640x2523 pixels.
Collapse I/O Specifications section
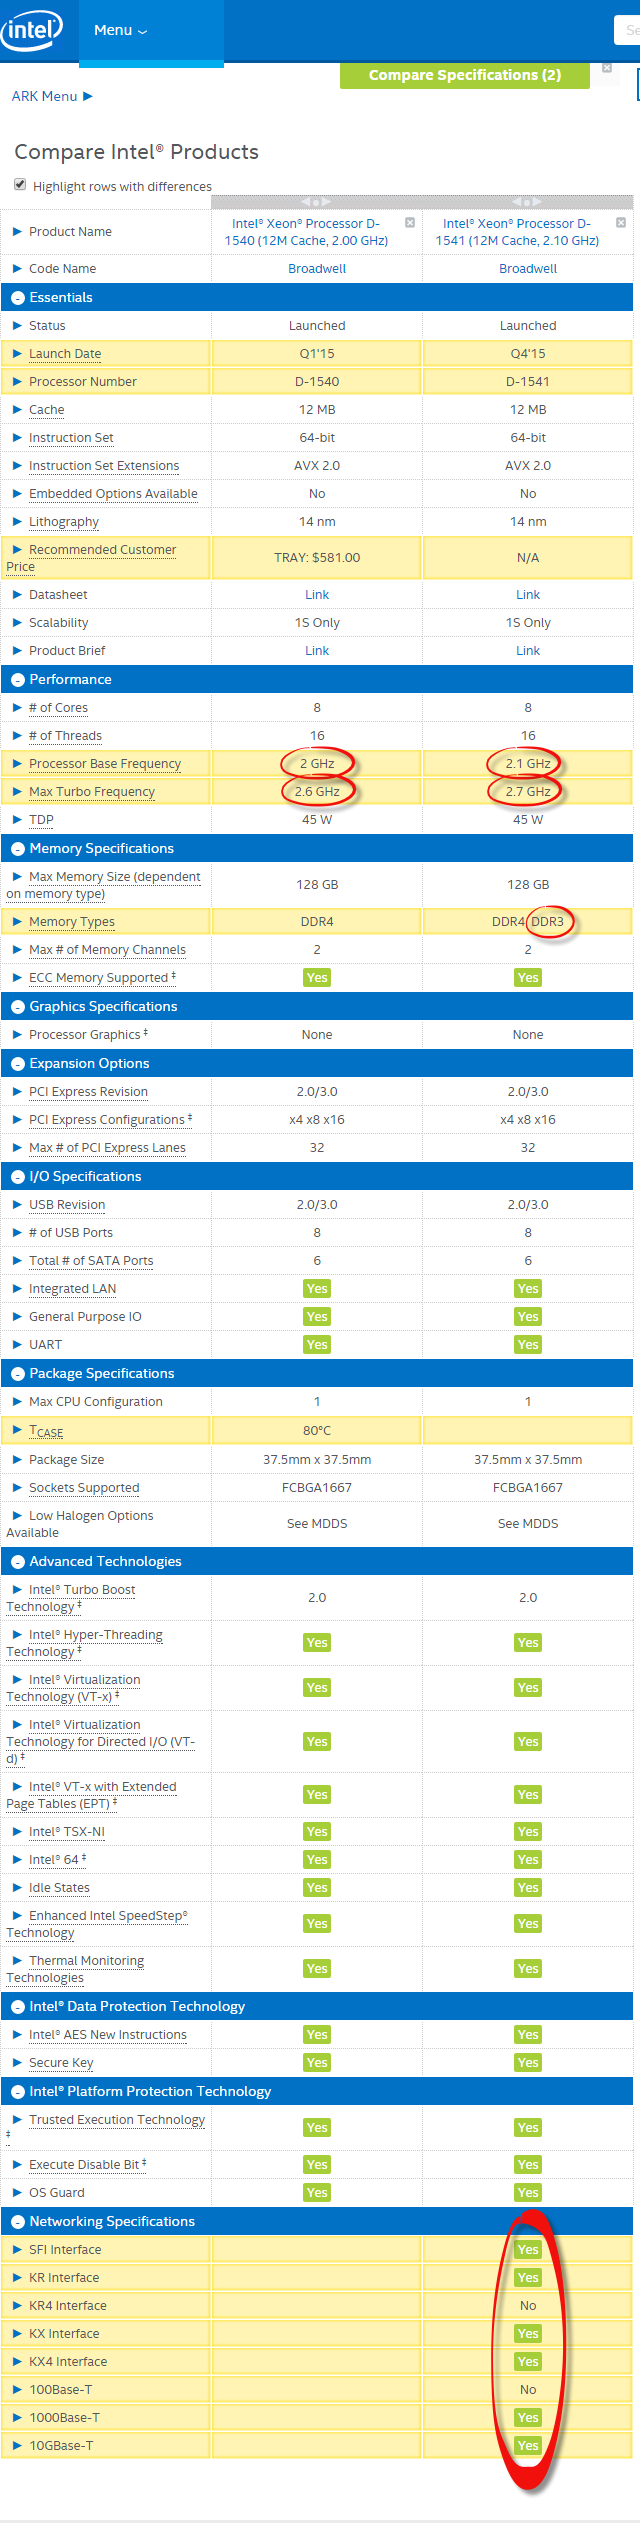pos(18,1177)
